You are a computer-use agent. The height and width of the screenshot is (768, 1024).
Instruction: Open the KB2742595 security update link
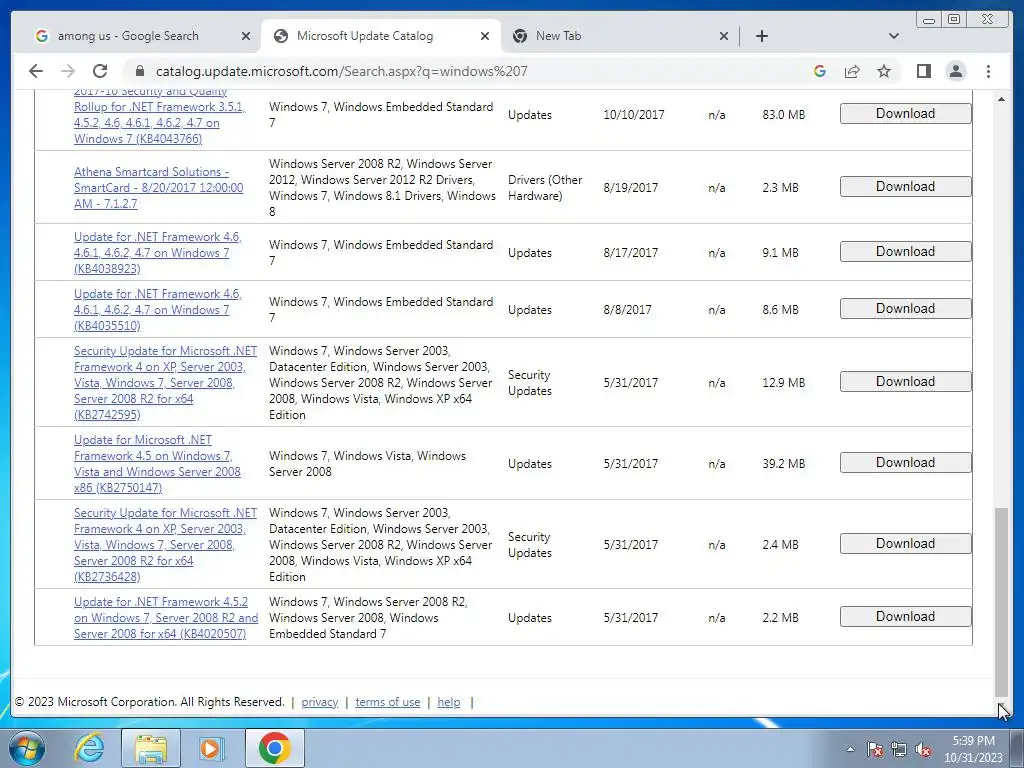pyautogui.click(x=165, y=383)
